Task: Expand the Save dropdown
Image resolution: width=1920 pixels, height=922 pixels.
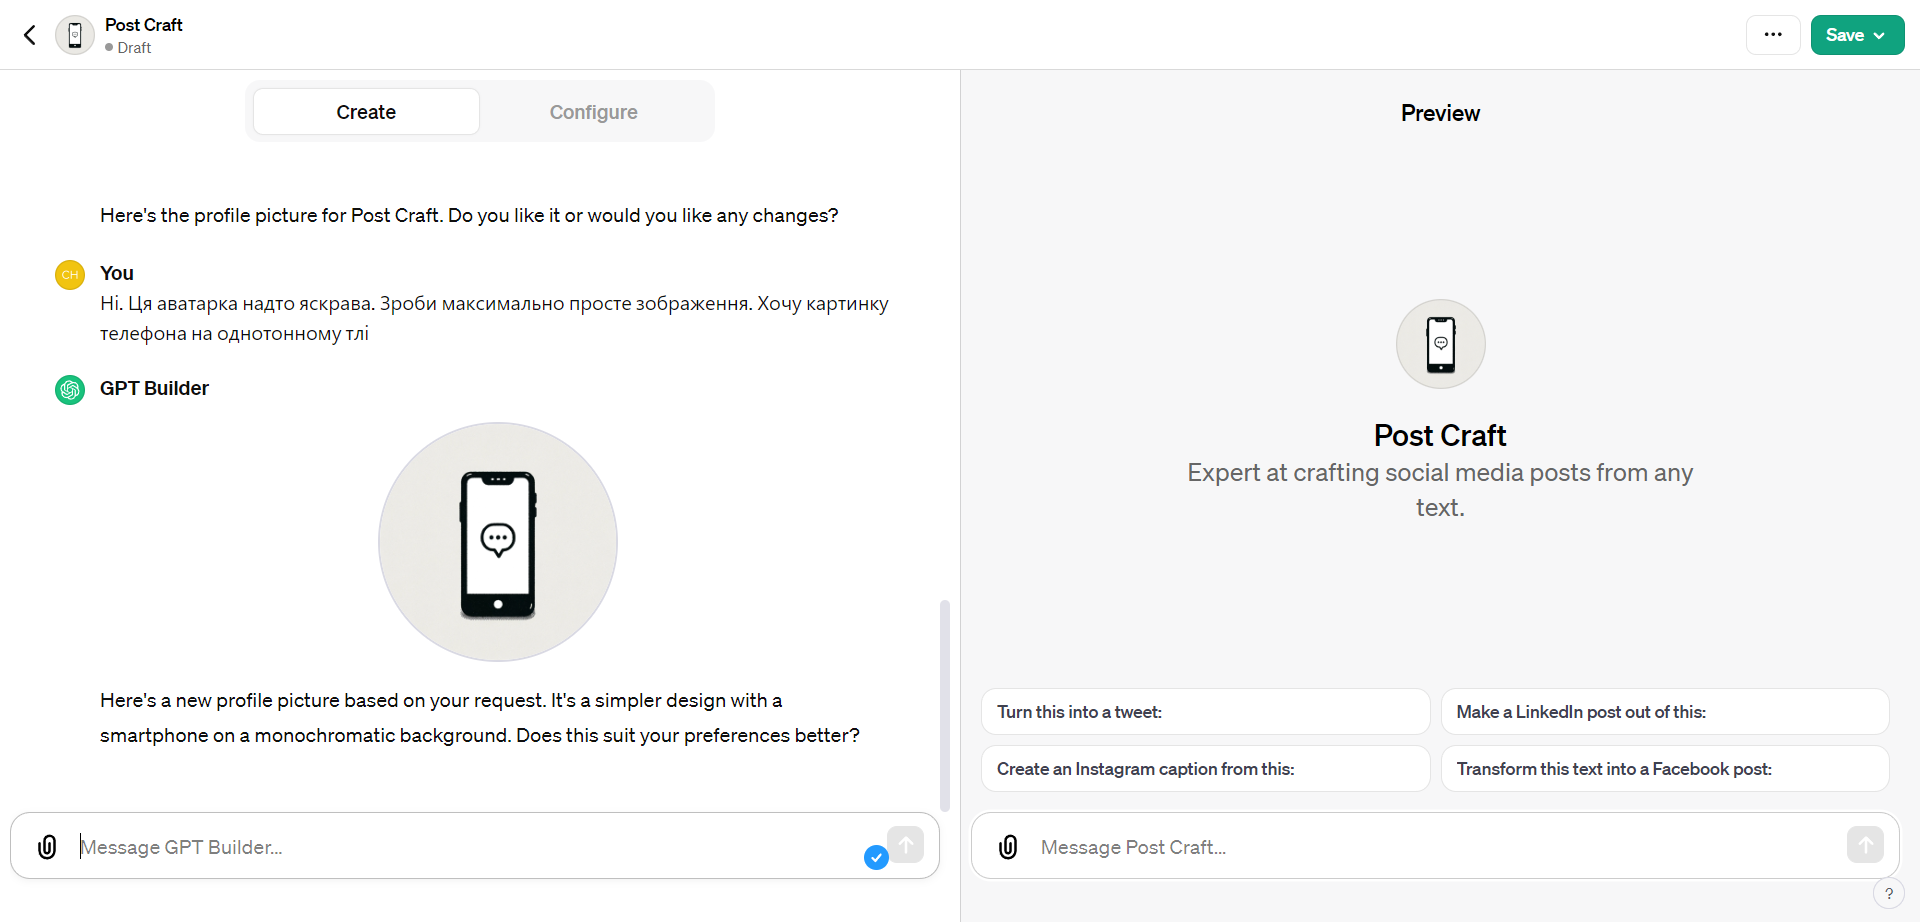Action: [1857, 35]
